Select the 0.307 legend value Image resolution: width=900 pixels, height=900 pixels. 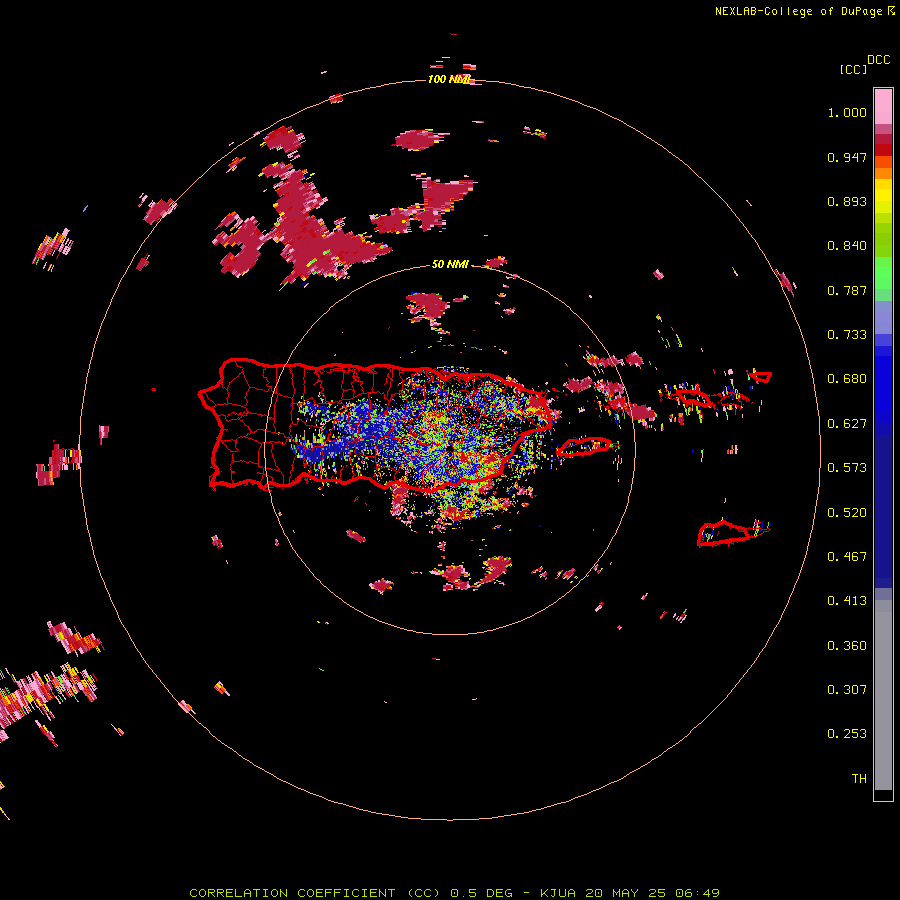(847, 690)
